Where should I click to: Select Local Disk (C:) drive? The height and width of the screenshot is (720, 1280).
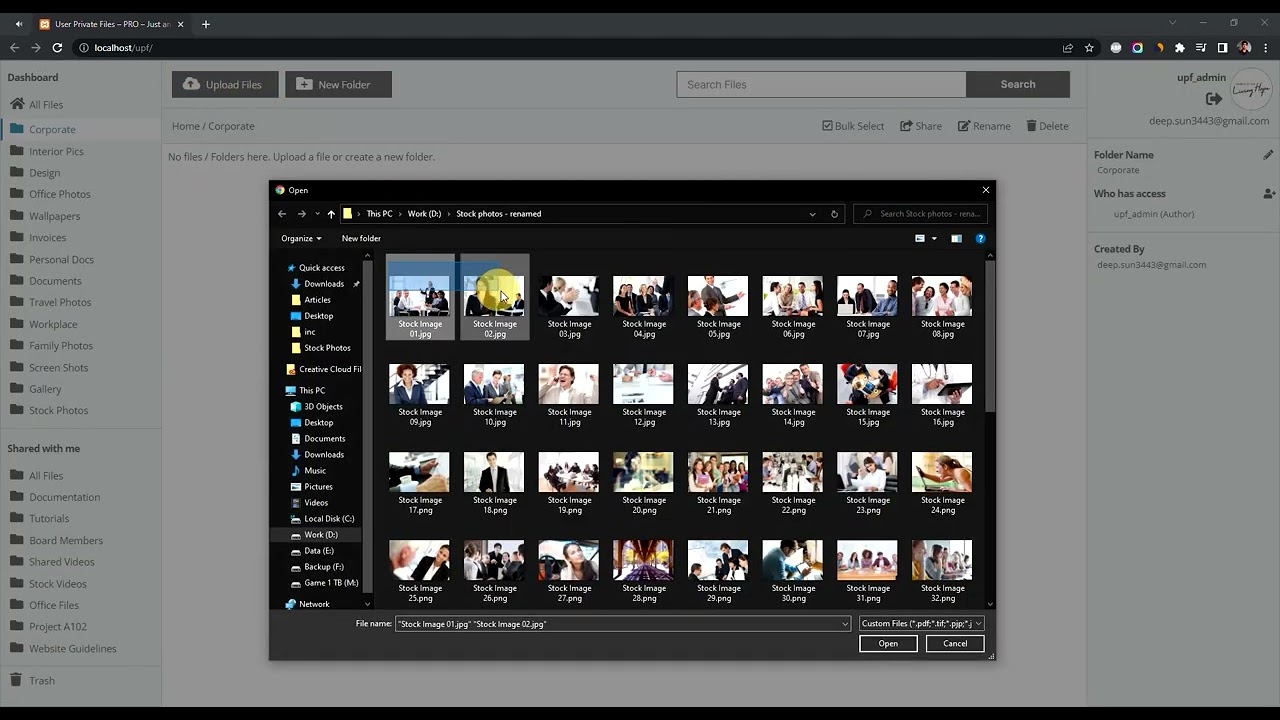click(x=329, y=519)
